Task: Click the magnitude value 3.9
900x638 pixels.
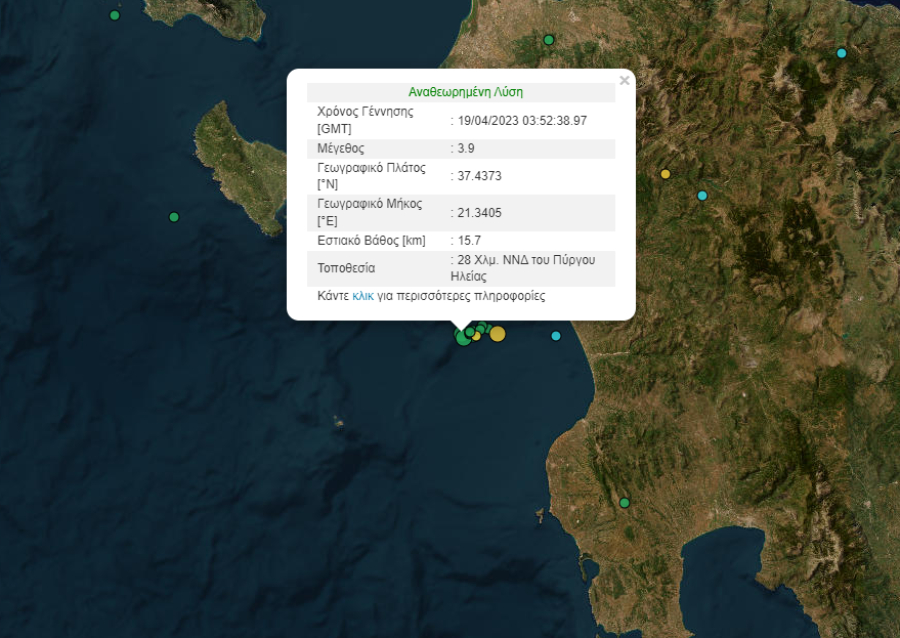Action: pyautogui.click(x=466, y=148)
